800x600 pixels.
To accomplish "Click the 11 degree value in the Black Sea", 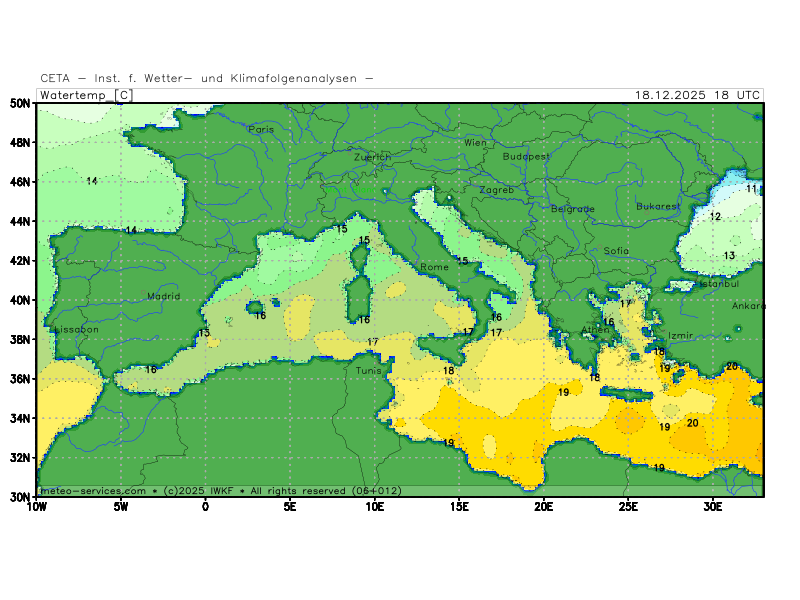I will (x=752, y=188).
